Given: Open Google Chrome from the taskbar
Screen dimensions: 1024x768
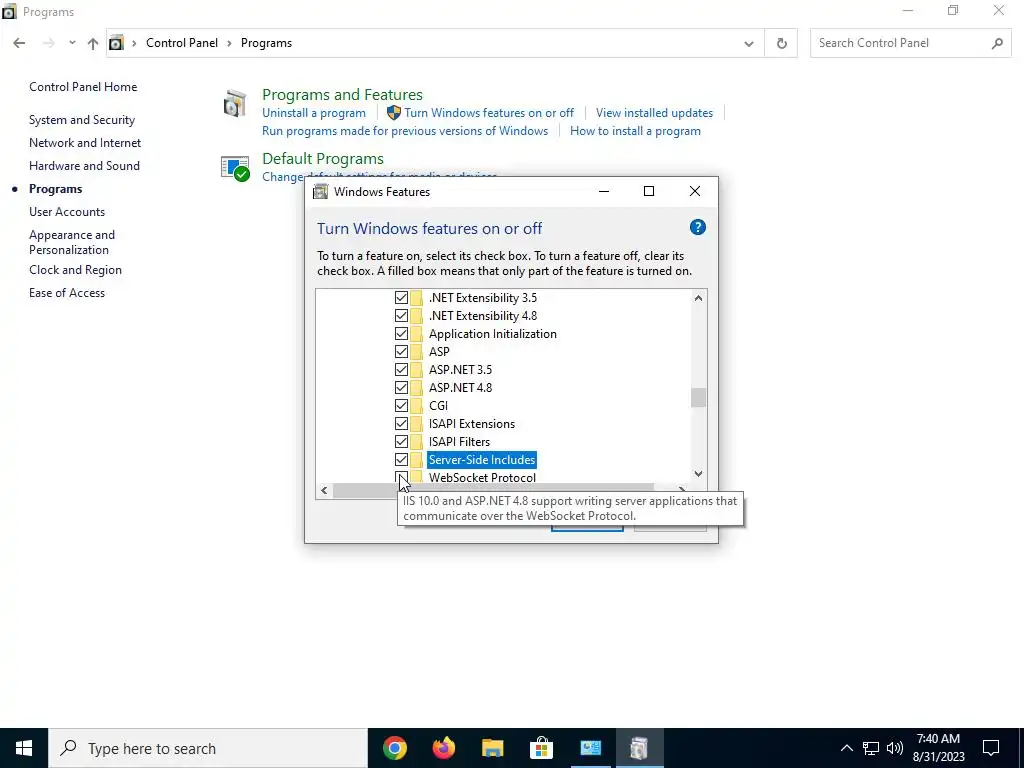Looking at the screenshot, I should (394, 748).
